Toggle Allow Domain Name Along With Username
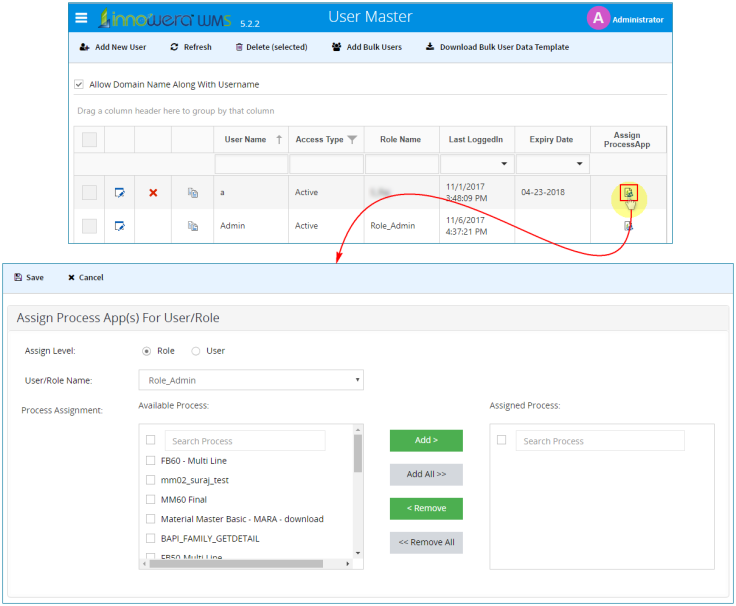The image size is (736, 606). click(79, 84)
